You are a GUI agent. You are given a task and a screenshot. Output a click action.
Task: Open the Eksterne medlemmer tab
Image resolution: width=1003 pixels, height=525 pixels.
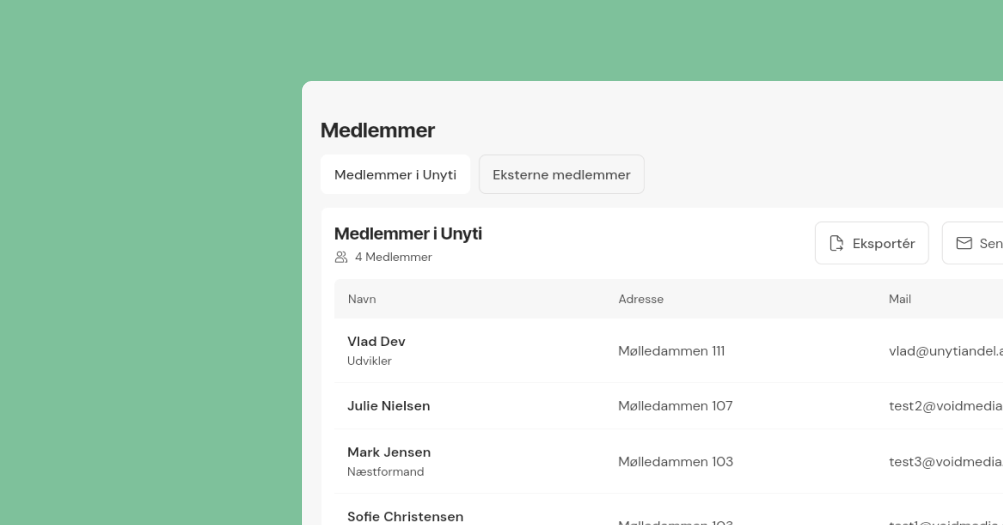561,175
